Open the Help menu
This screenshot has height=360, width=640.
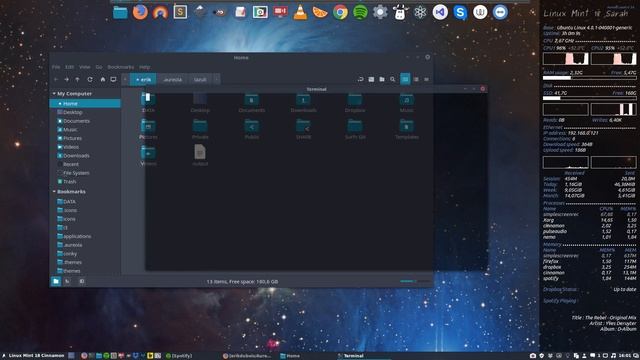(144, 67)
